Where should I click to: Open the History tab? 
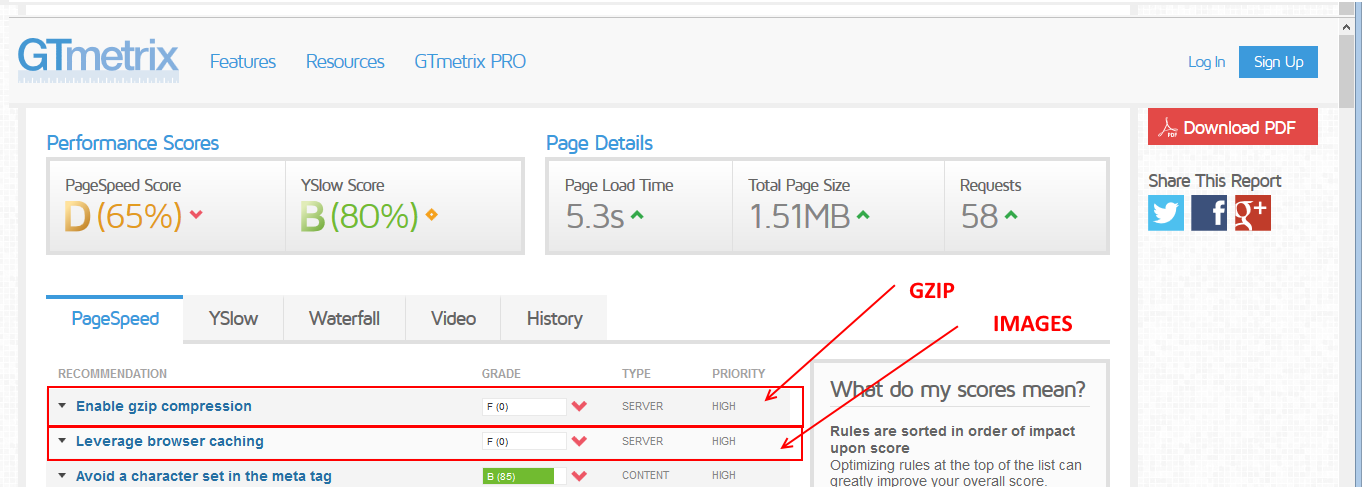click(x=554, y=318)
